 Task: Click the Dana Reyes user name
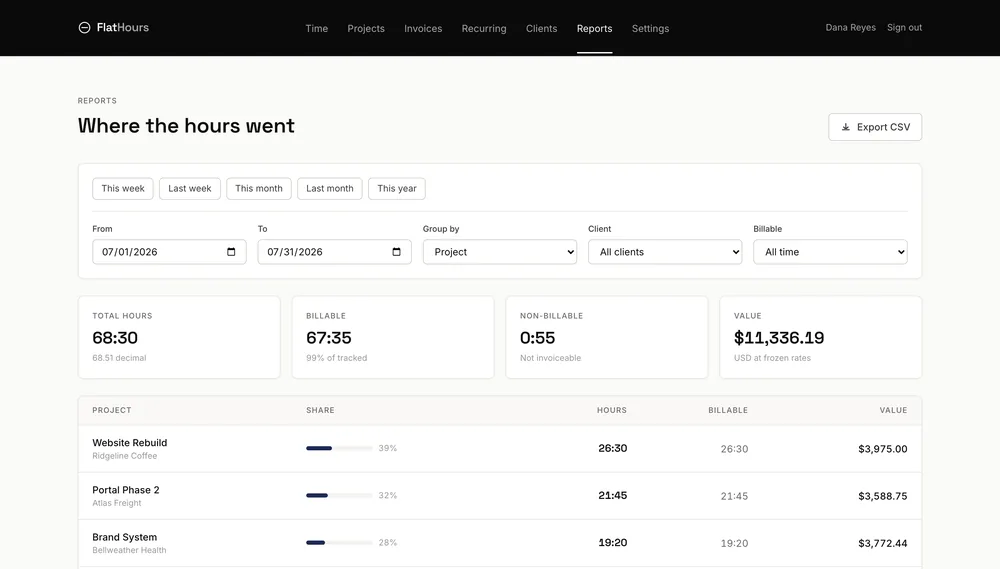850,27
